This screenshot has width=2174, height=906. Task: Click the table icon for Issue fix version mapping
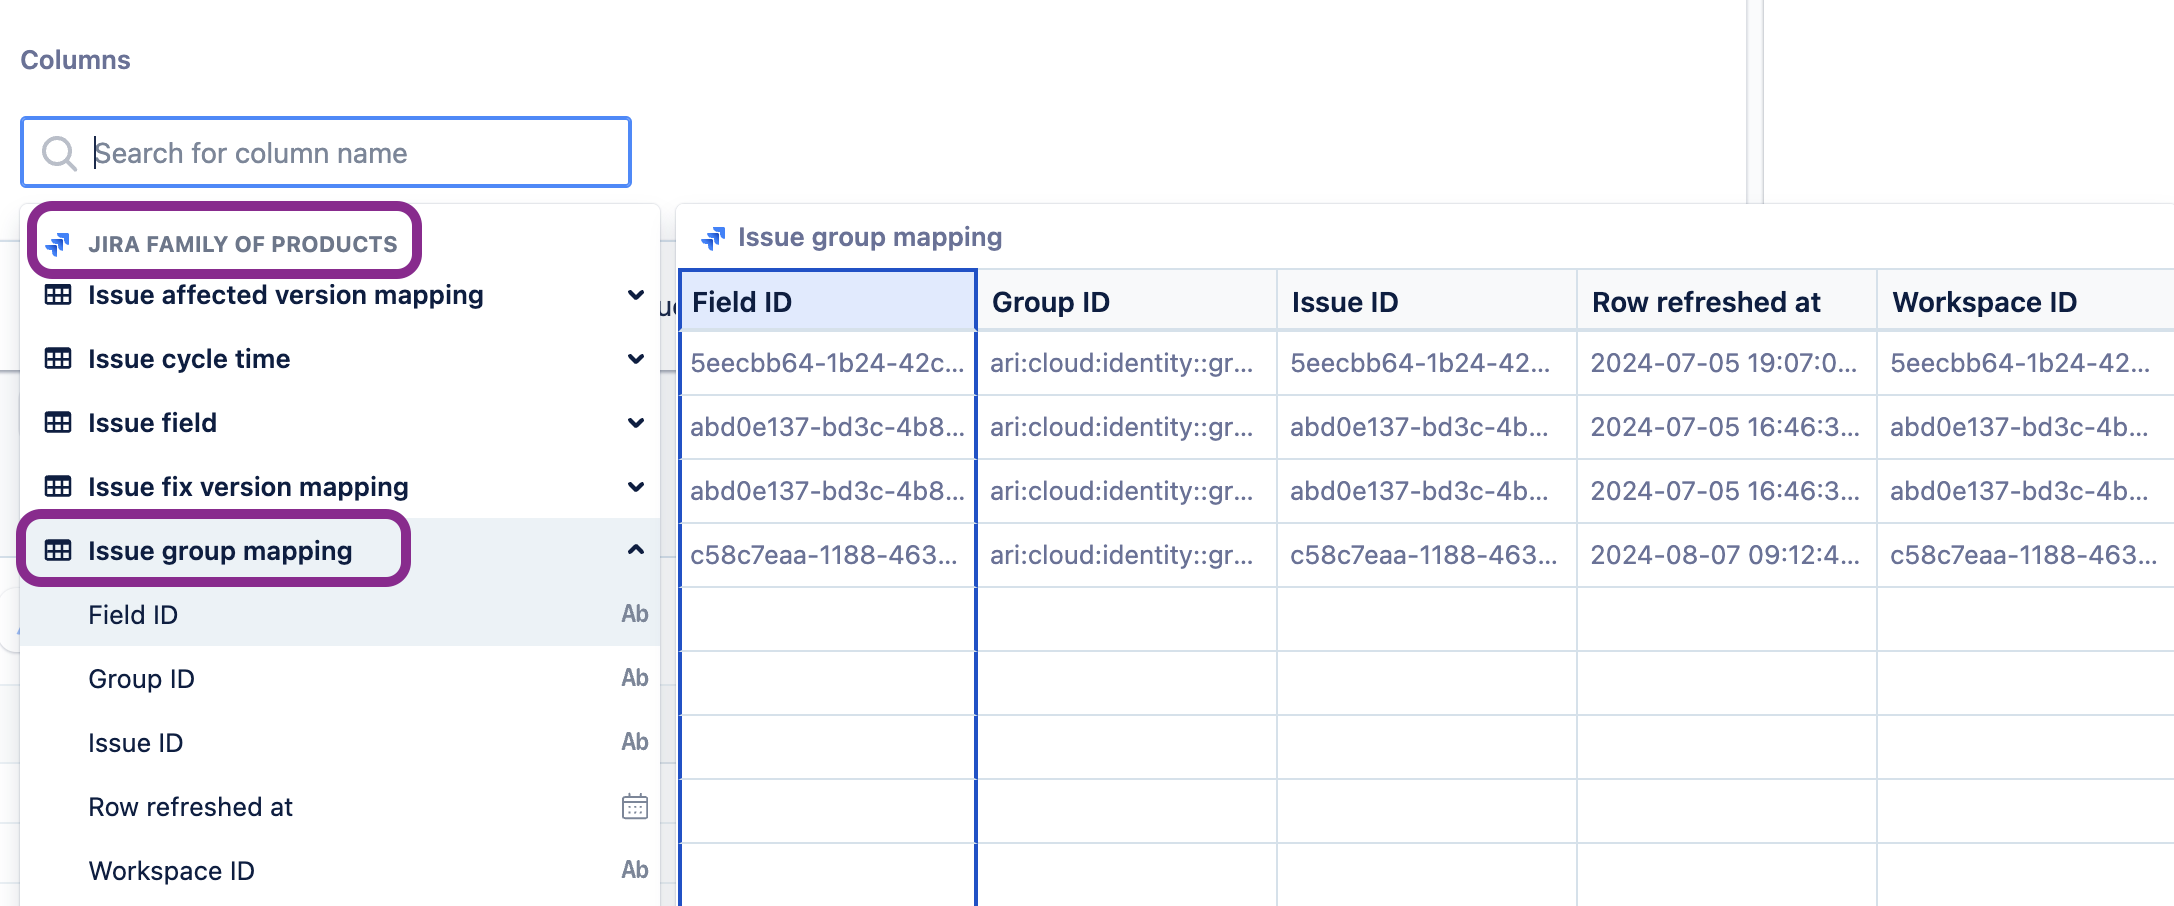[58, 487]
